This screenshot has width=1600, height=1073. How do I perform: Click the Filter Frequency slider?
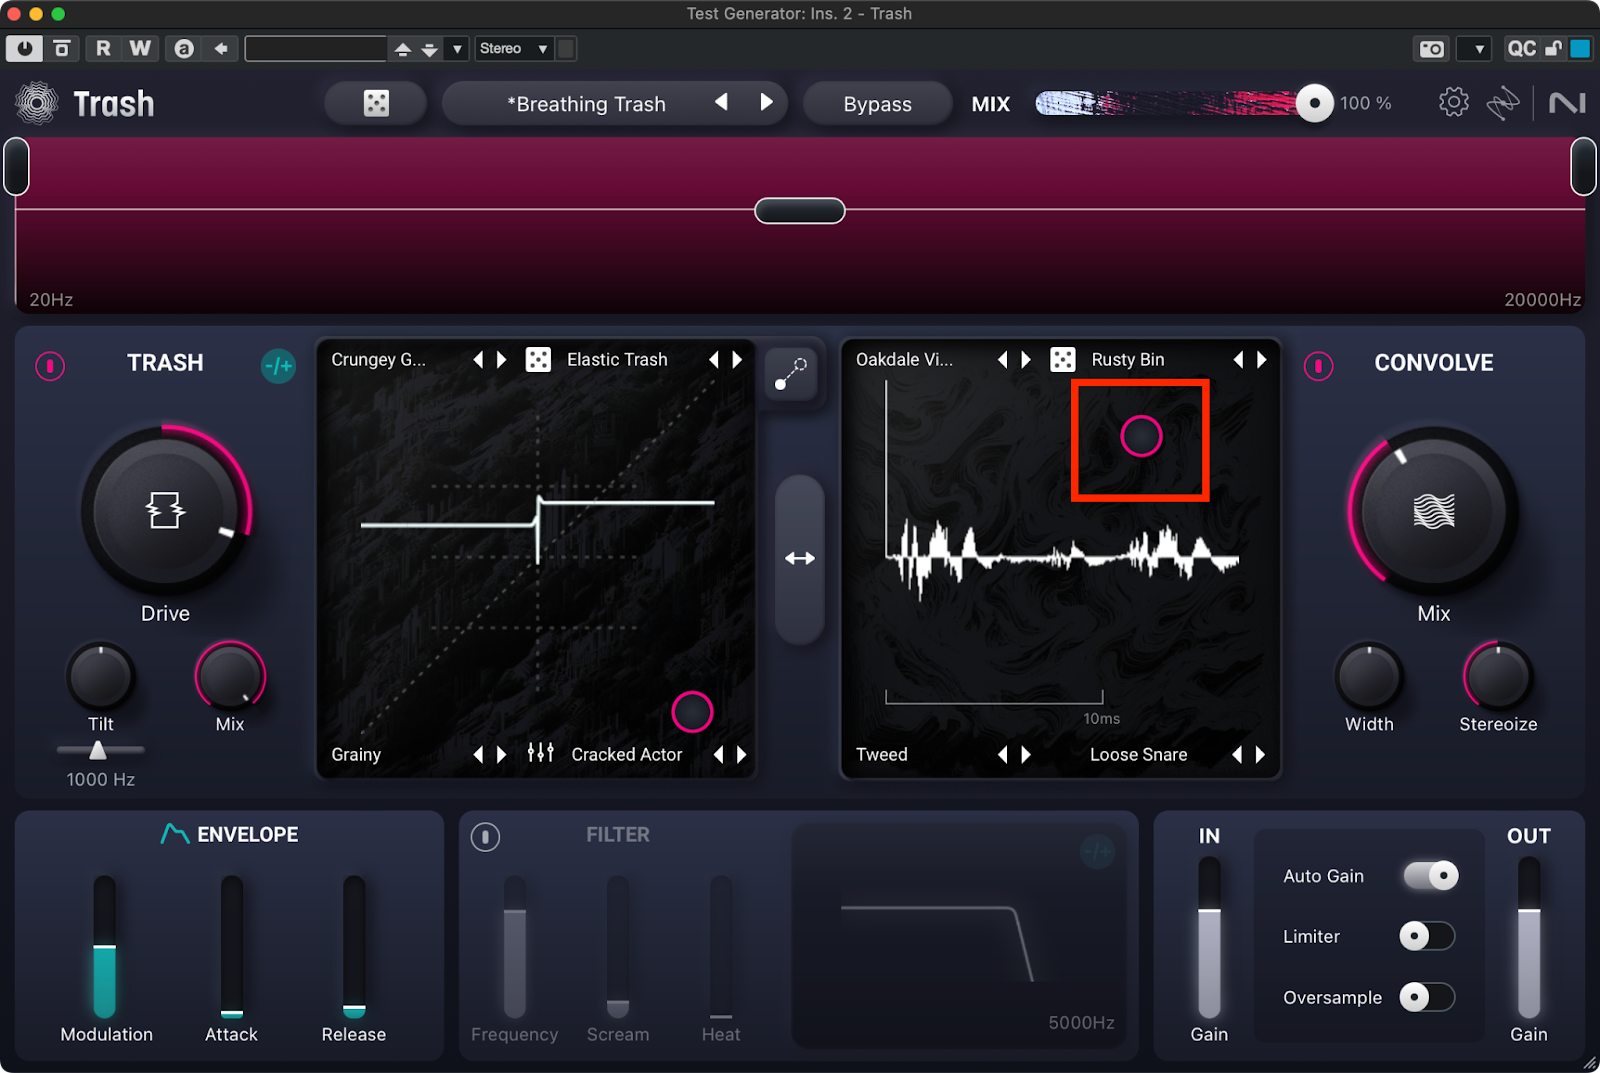[515, 946]
